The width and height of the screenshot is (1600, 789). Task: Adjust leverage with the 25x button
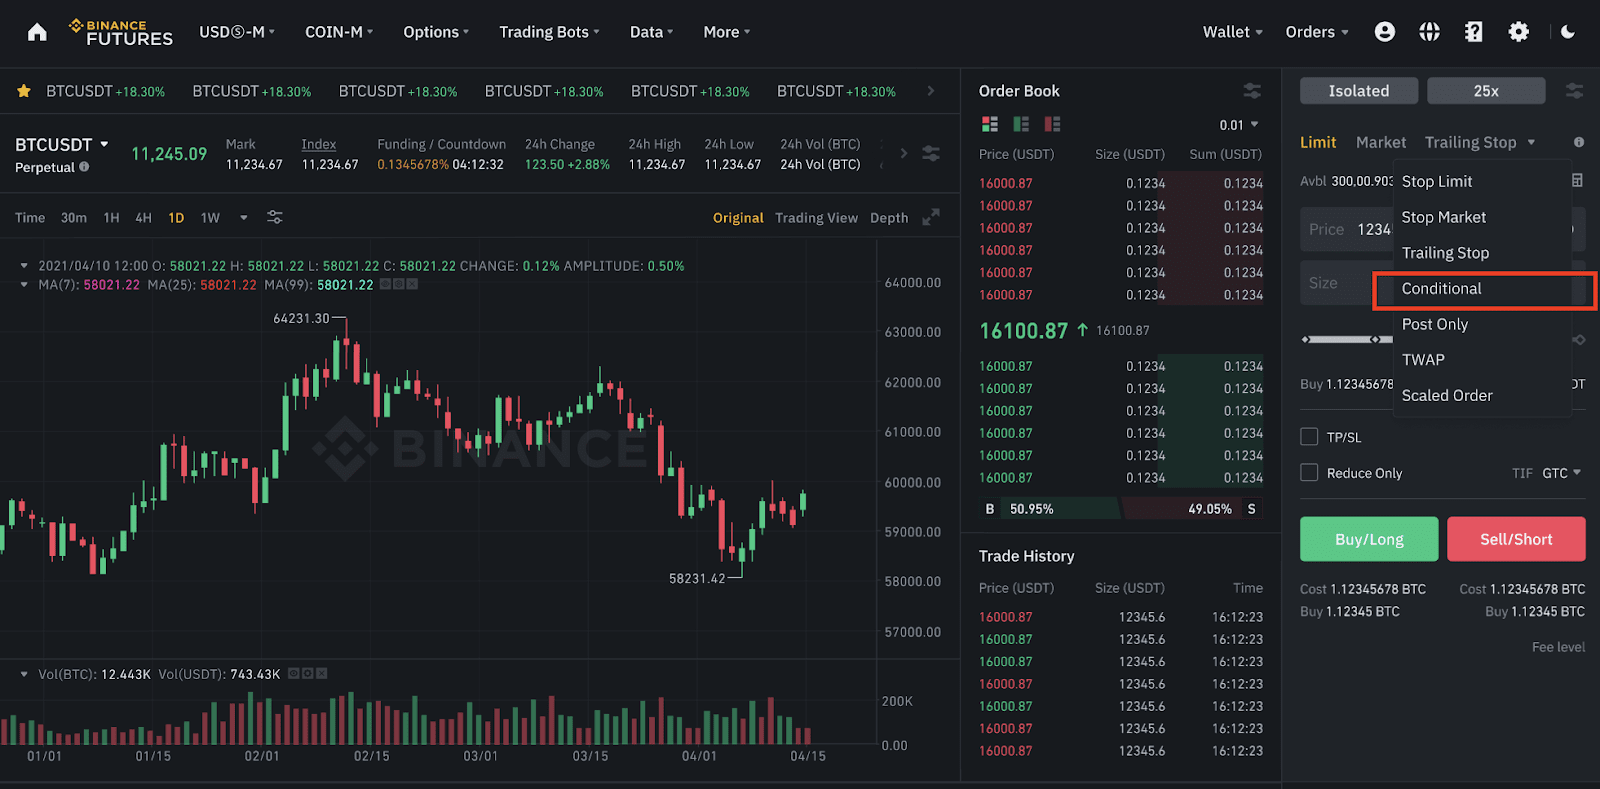(x=1486, y=91)
